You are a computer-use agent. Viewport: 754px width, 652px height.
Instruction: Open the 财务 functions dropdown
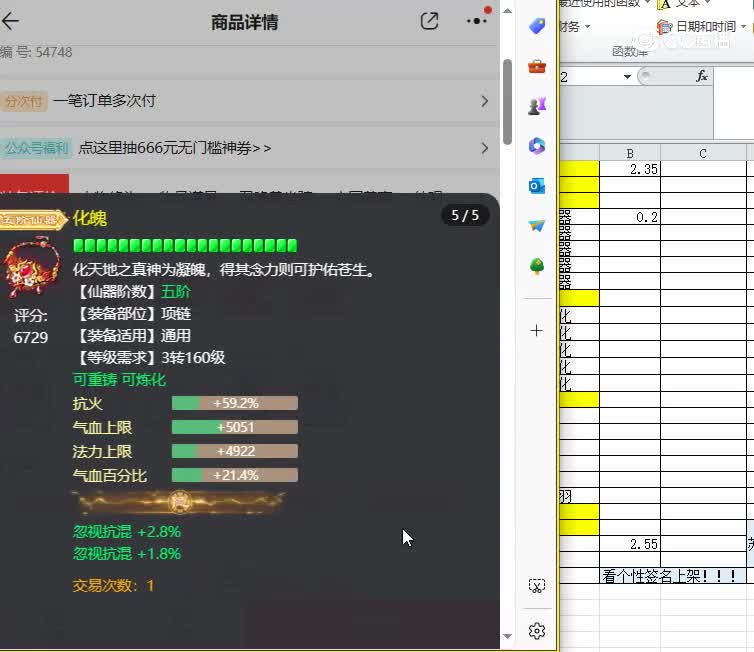tap(576, 27)
